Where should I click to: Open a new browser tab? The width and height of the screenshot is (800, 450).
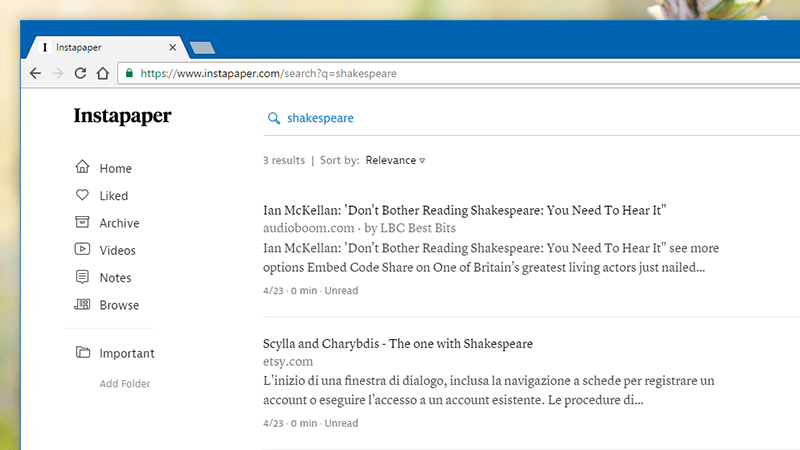click(x=203, y=48)
